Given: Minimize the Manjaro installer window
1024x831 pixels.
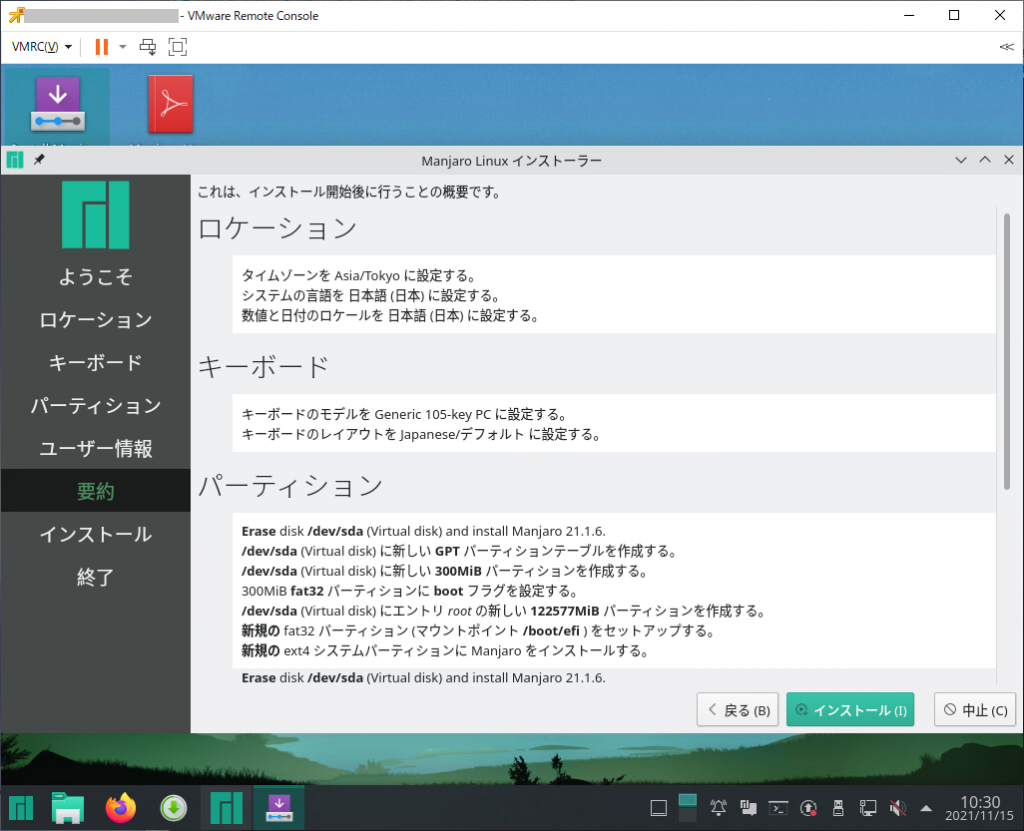Looking at the screenshot, I should point(961,160).
